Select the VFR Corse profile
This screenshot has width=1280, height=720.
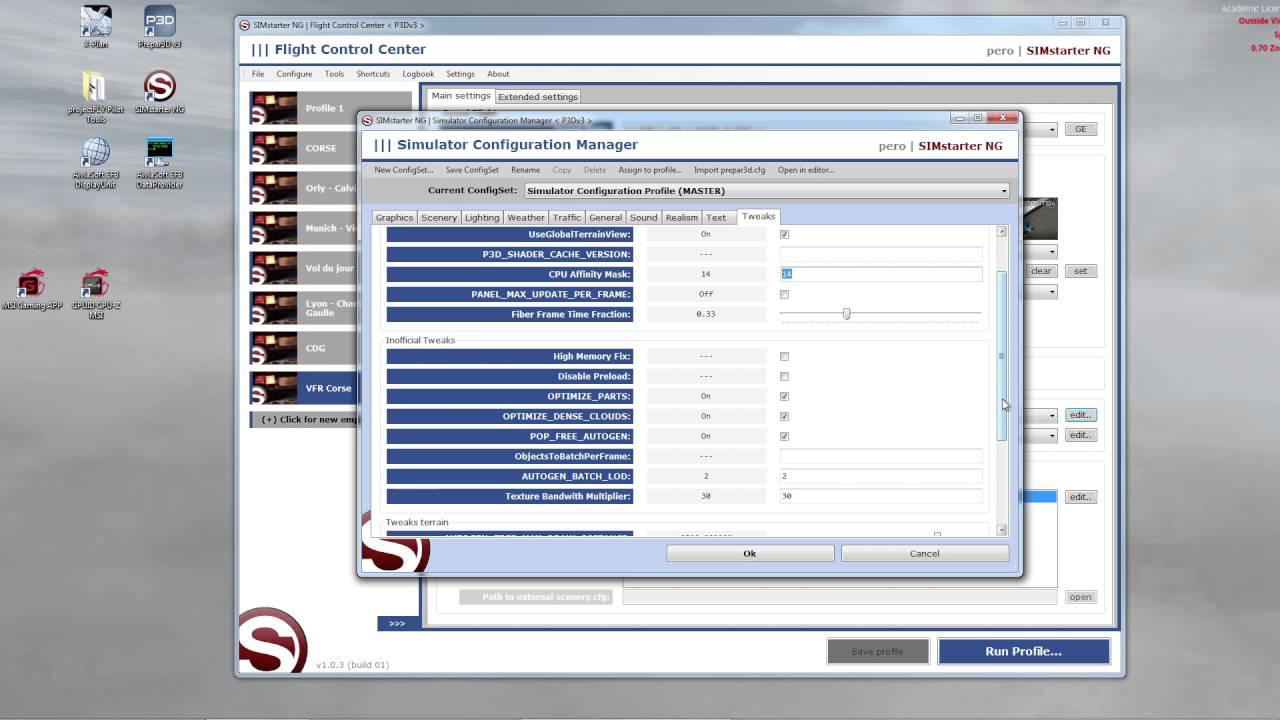pyautogui.click(x=330, y=388)
